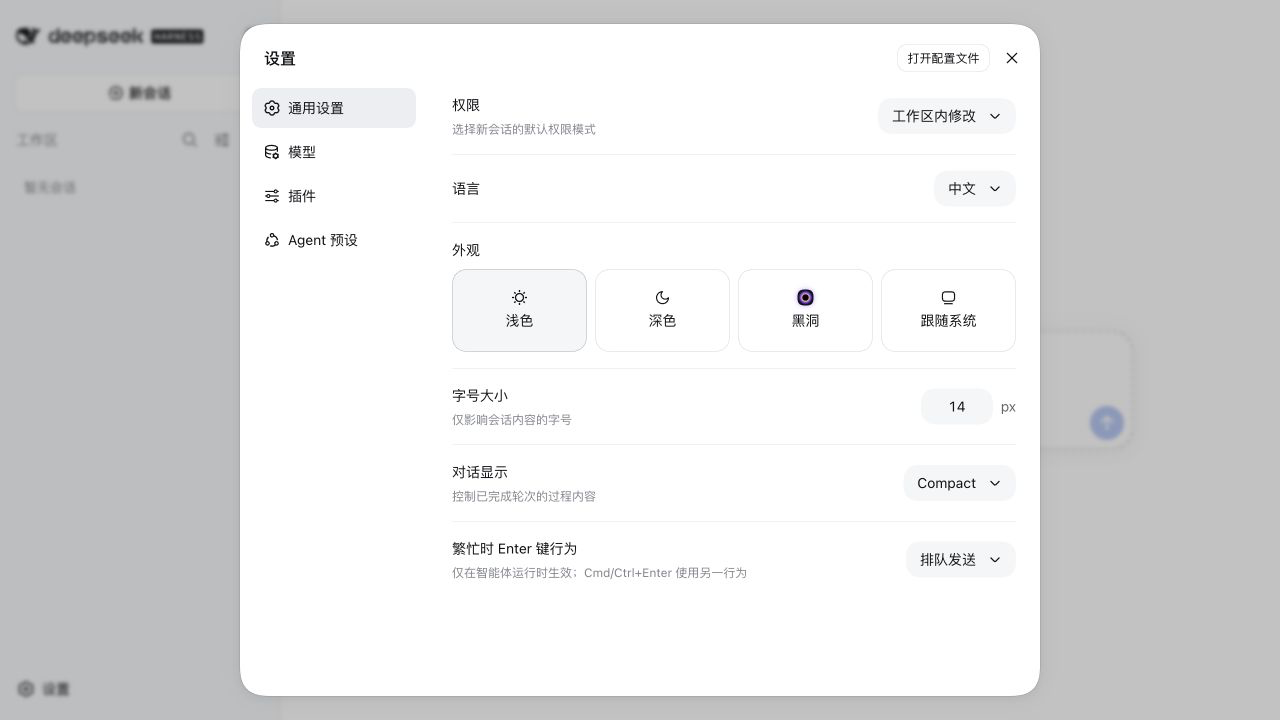Click the purple black hole icon
The width and height of the screenshot is (1280, 720).
805,297
